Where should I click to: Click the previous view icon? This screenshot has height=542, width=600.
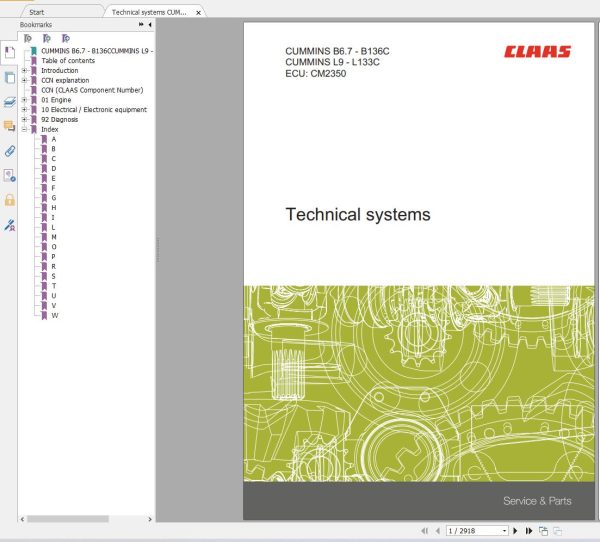click(x=543, y=531)
